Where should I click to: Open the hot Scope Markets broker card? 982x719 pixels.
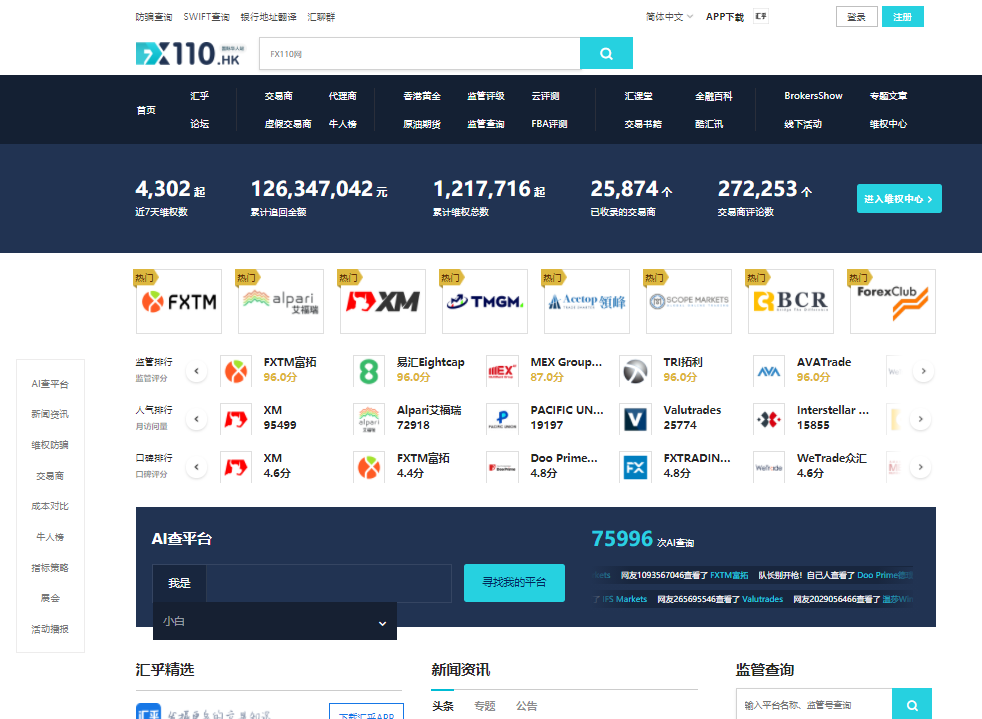click(x=689, y=301)
